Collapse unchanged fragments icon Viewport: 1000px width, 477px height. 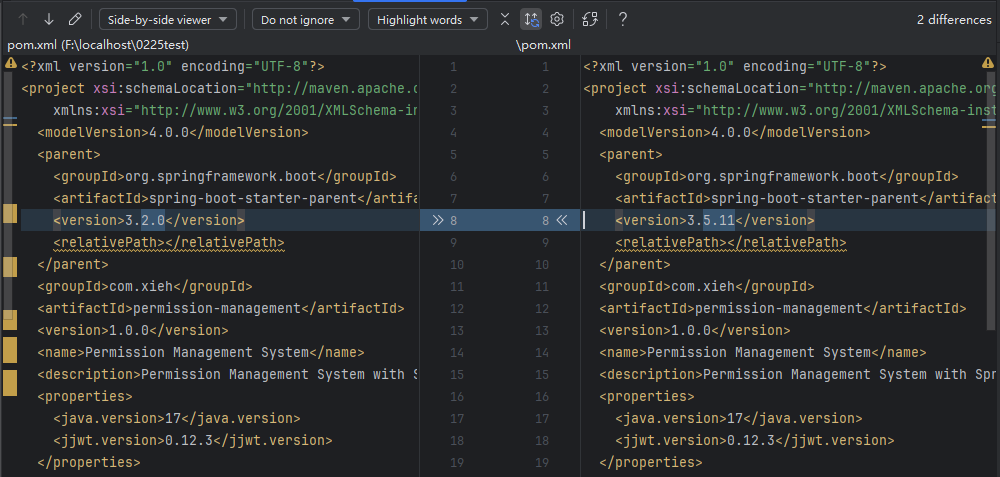(505, 19)
